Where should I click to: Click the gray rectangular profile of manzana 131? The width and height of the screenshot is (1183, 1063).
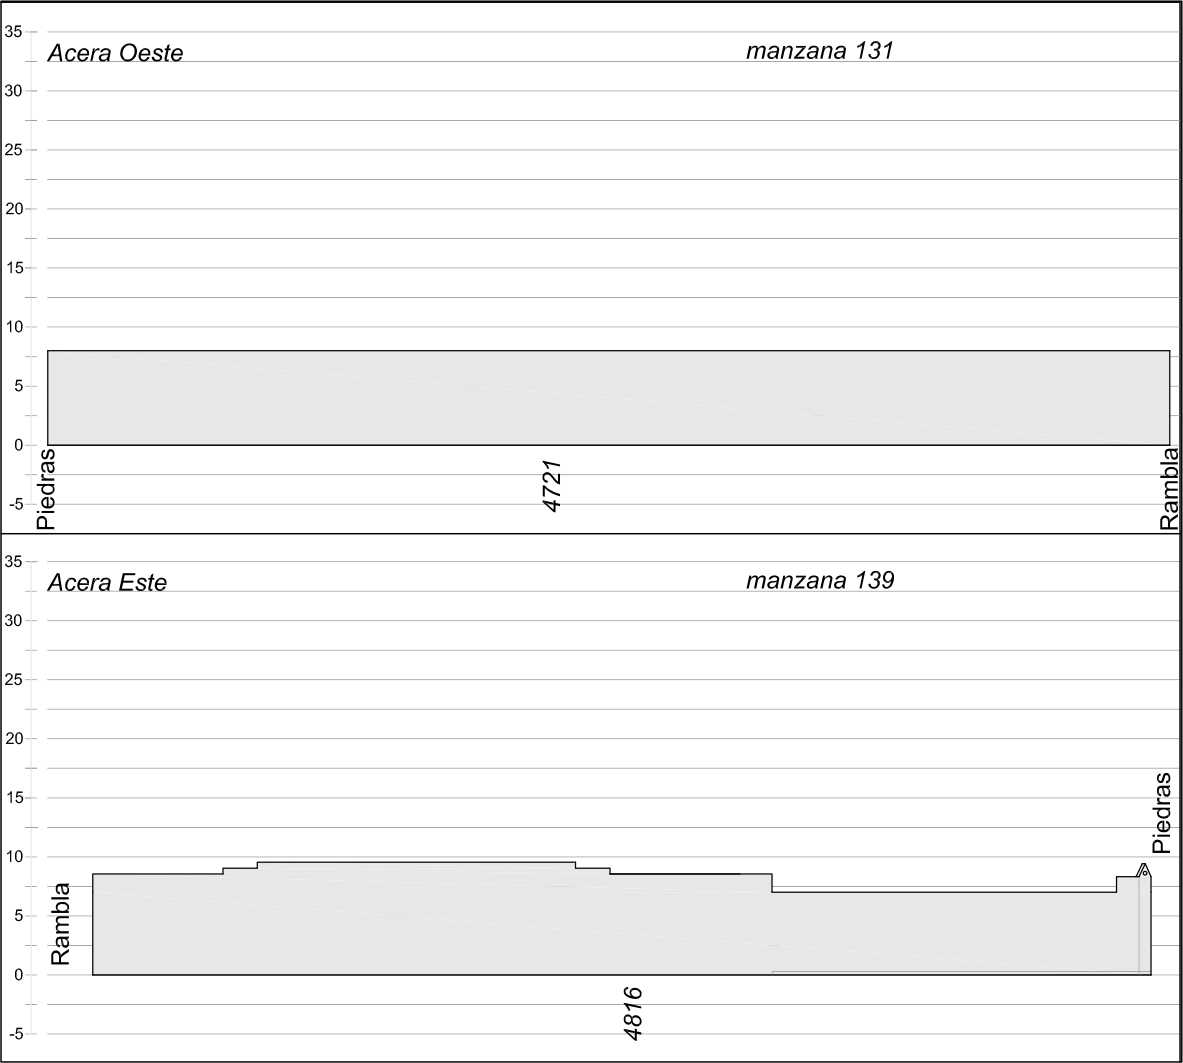[x=608, y=398]
